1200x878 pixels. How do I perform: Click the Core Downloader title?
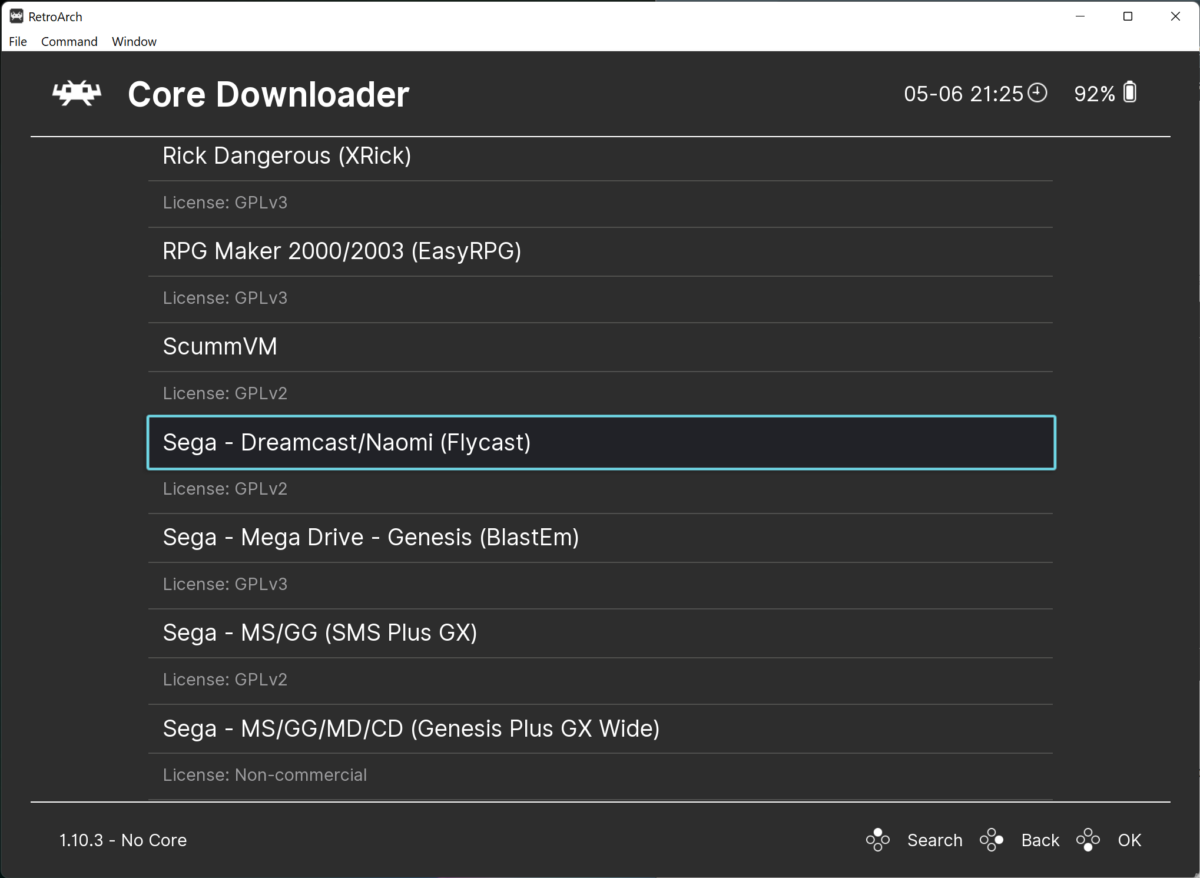[268, 94]
